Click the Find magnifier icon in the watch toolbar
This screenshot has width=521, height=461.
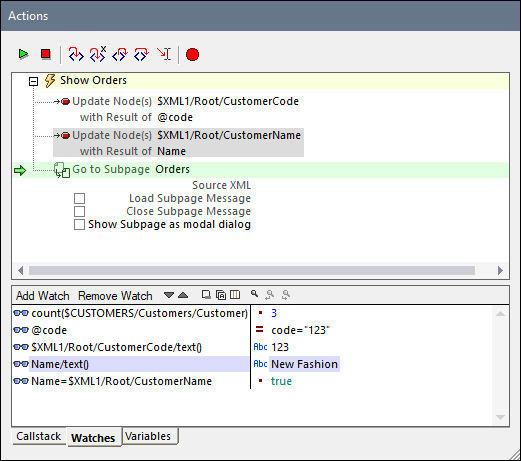coord(255,294)
